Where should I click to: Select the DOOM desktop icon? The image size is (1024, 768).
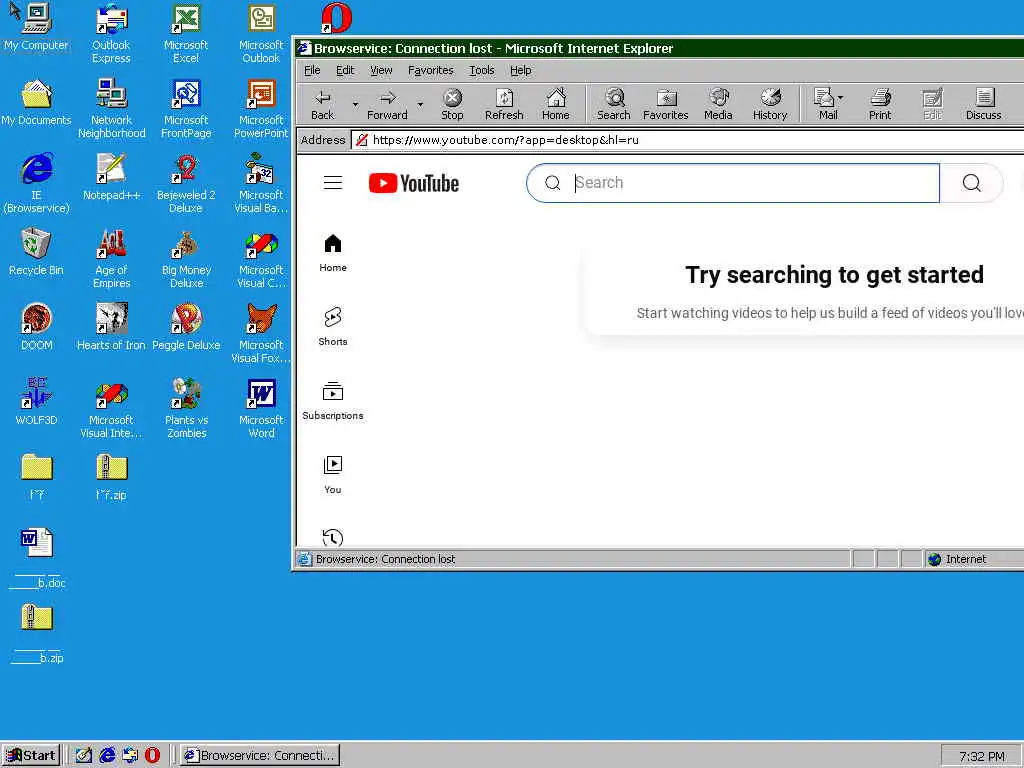click(37, 327)
